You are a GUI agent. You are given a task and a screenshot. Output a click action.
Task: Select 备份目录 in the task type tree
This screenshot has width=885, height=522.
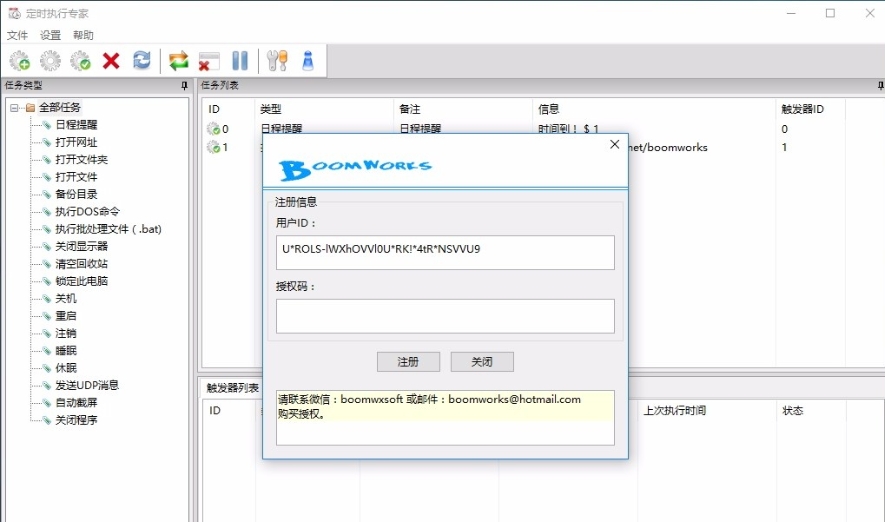(76, 195)
